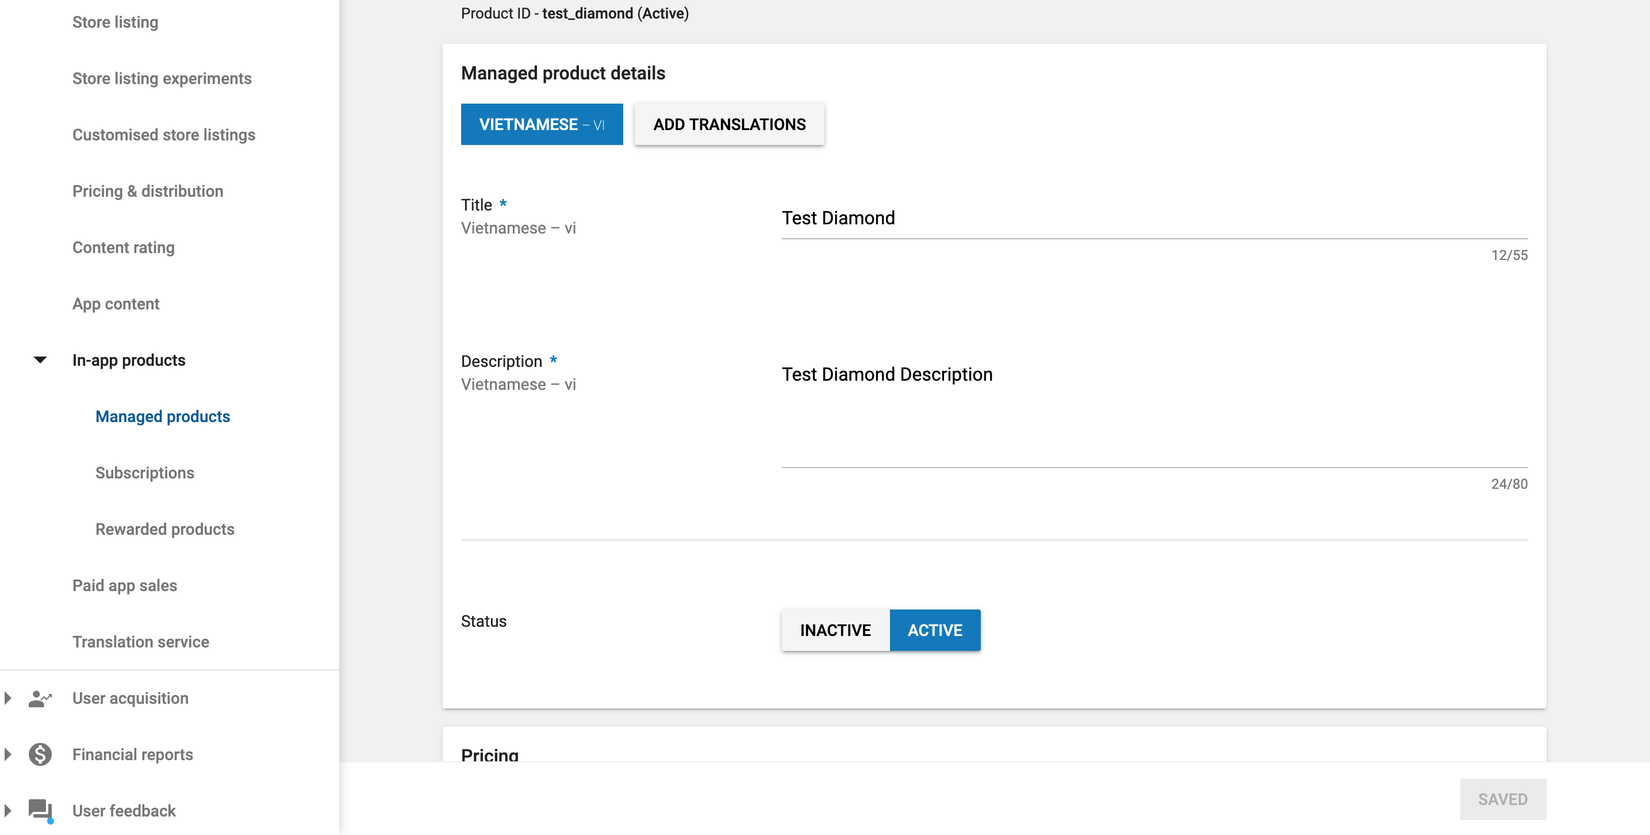This screenshot has height=835, width=1650.
Task: Collapse the In-app products section arrow
Action: pos(40,360)
